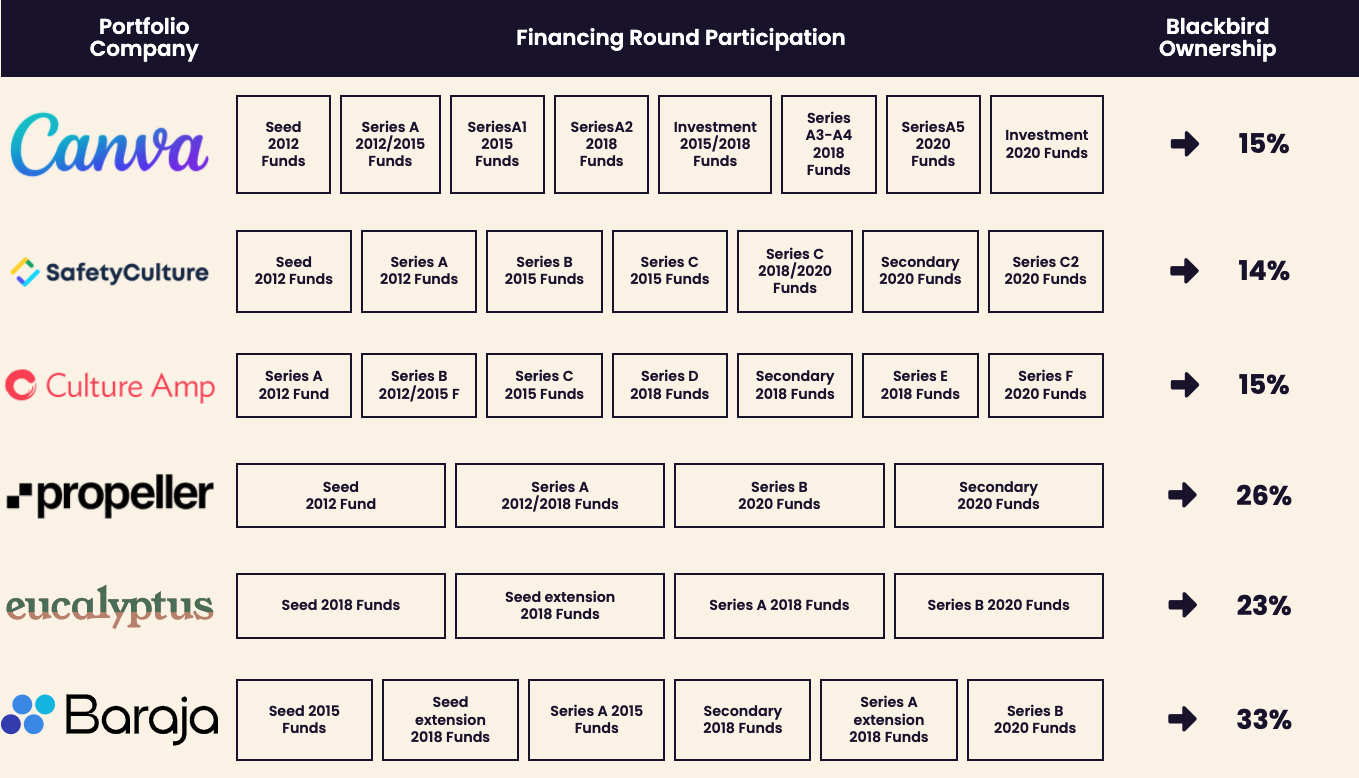Click the Canva logo
Image resolution: width=1359 pixels, height=778 pixels.
coord(109,145)
